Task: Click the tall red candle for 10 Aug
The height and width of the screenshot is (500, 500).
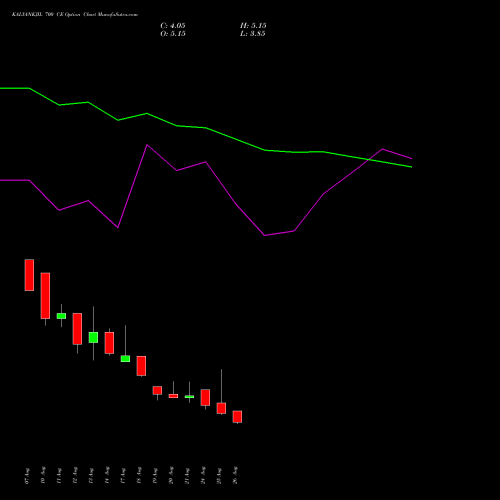Action: click(45, 296)
